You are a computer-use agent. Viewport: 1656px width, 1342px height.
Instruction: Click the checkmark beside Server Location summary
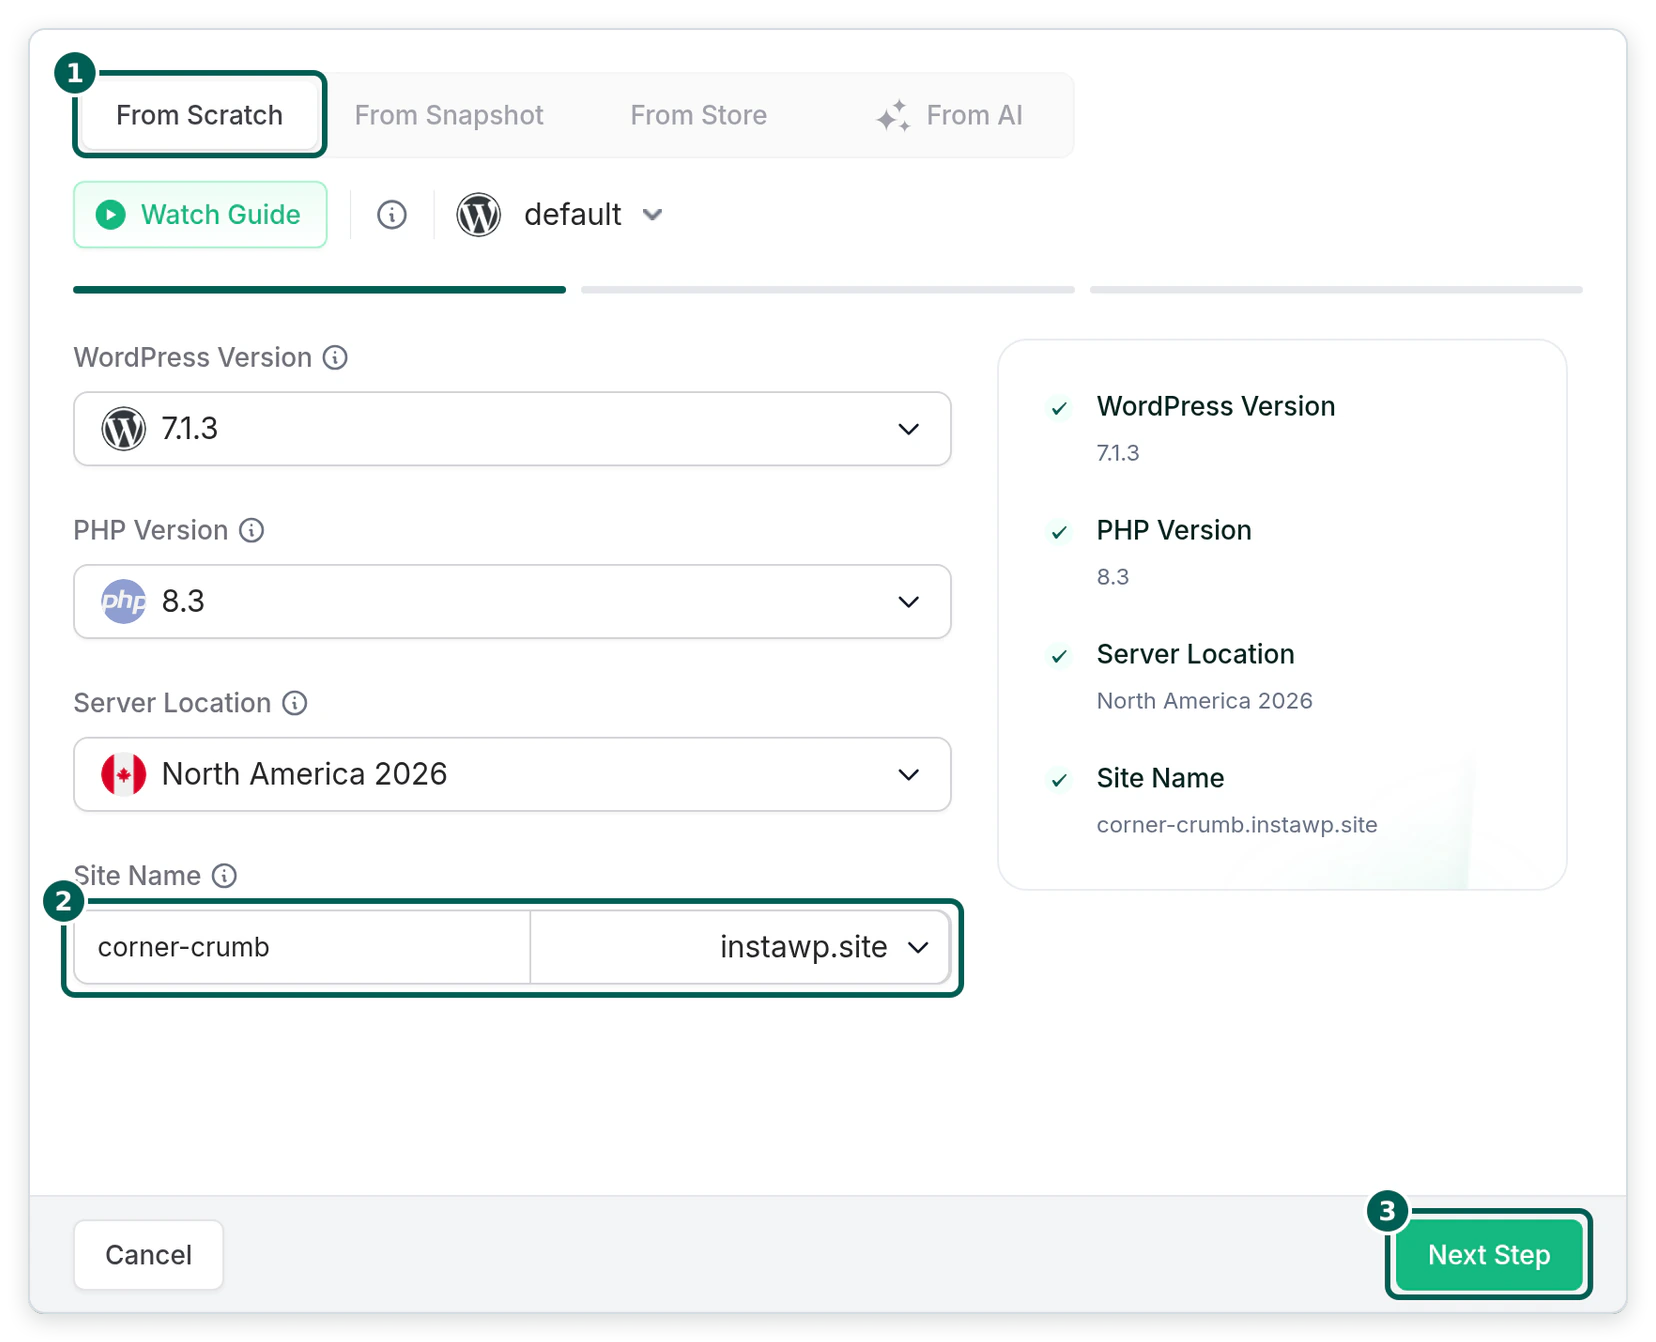1059,656
